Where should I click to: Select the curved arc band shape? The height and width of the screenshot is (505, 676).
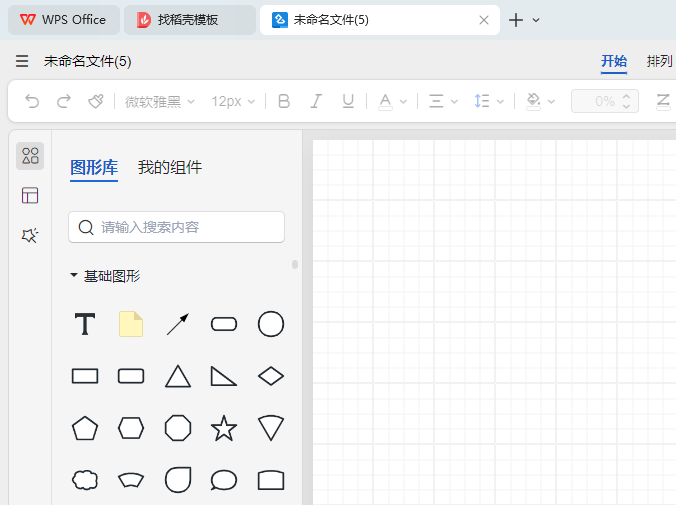[131, 480]
